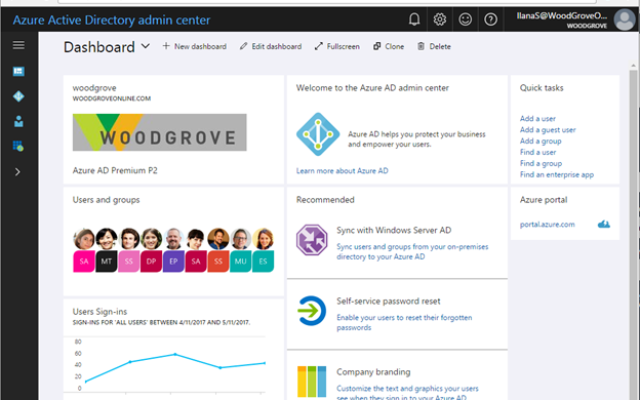Click the dashboard vertical scrollbar

click(x=633, y=233)
